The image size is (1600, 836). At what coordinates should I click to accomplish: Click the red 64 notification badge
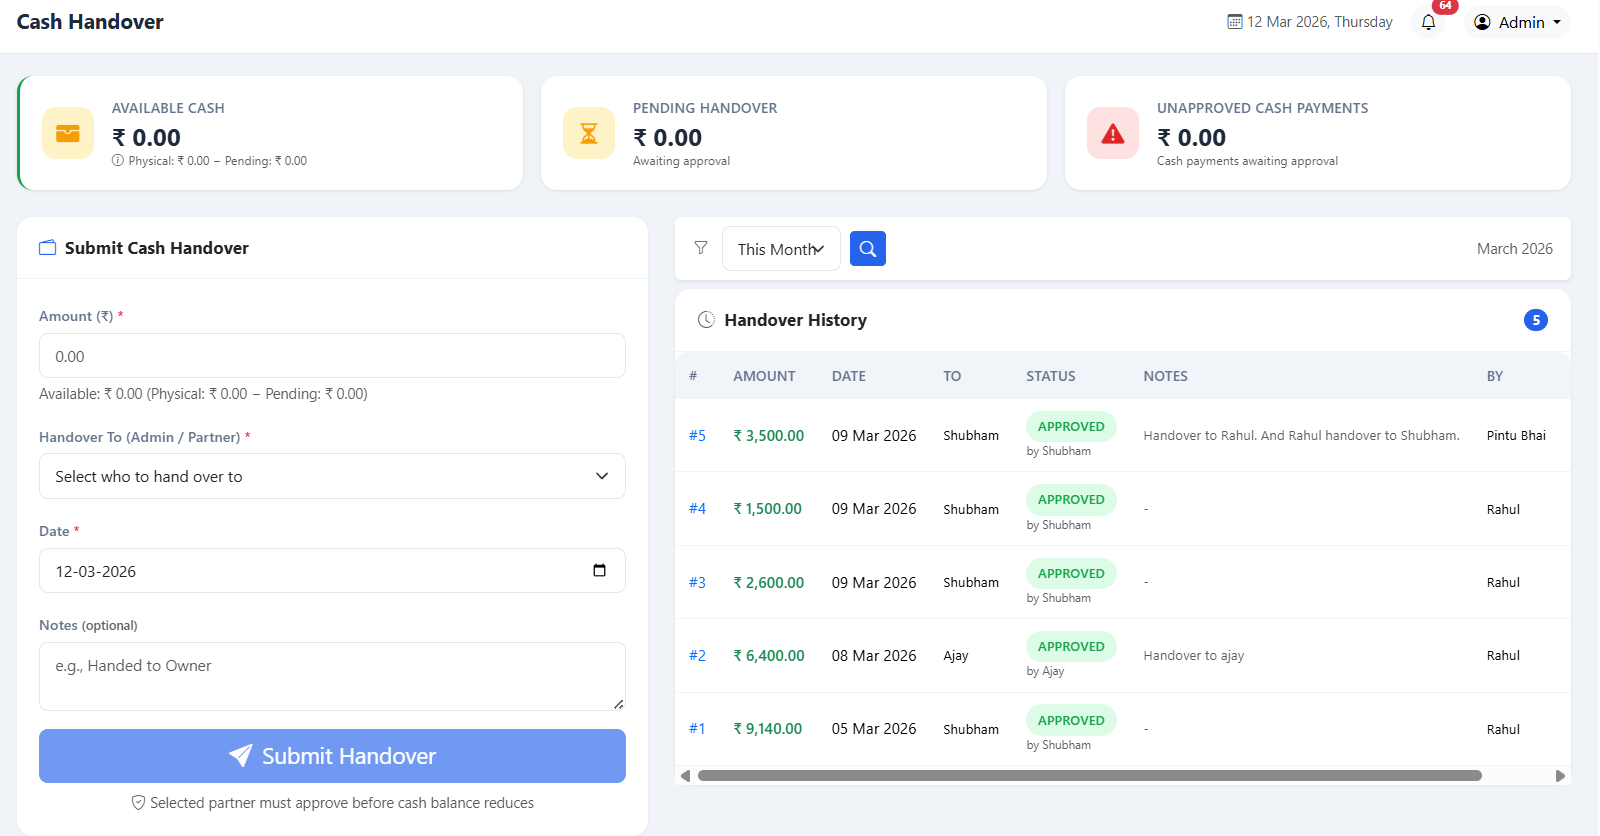click(1445, 6)
